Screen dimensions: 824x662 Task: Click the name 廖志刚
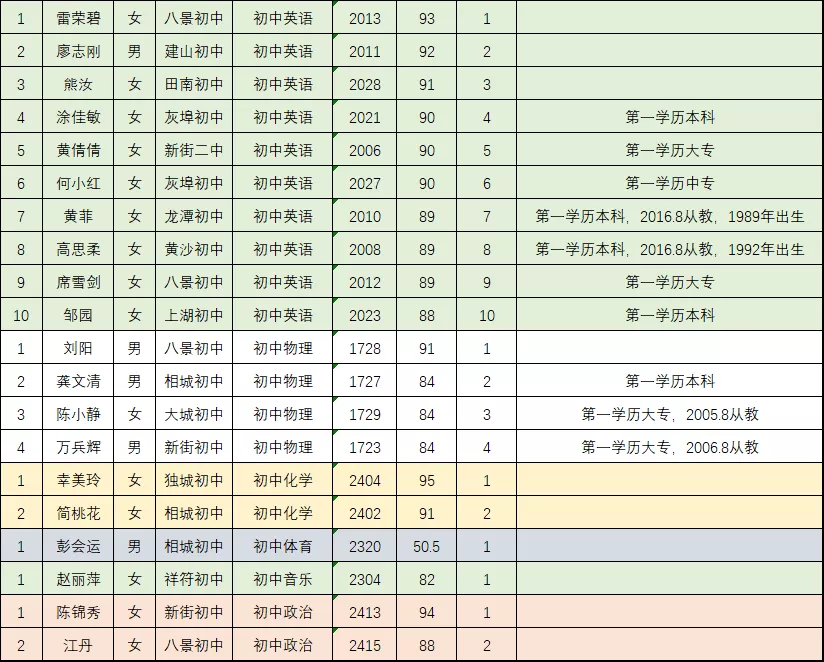(x=78, y=51)
